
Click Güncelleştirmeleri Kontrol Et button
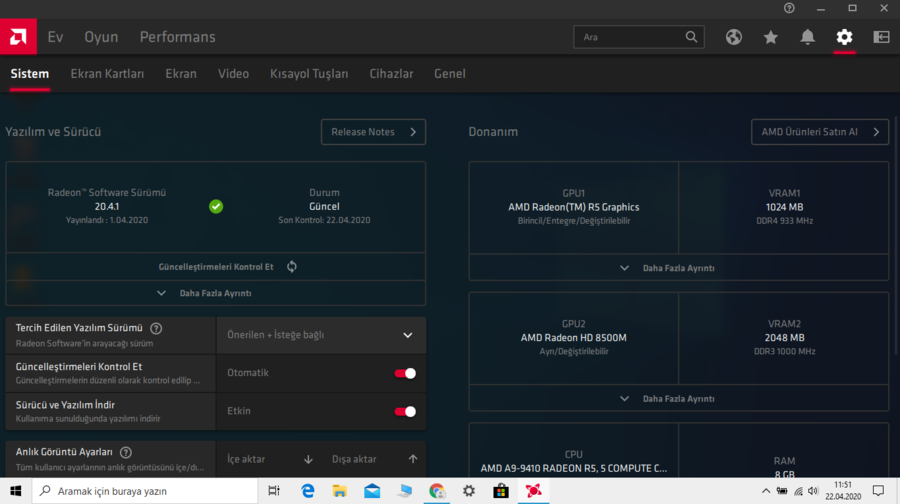click(216, 267)
